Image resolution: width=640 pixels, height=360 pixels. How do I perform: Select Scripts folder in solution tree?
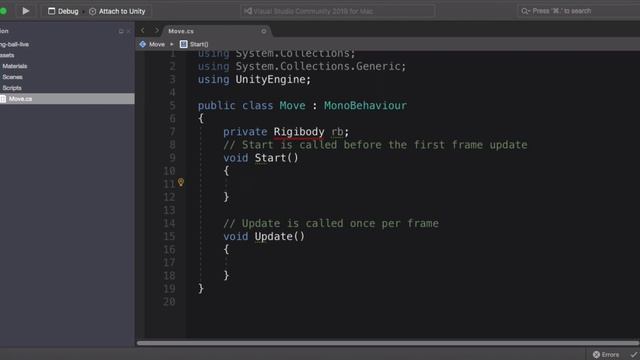point(12,88)
